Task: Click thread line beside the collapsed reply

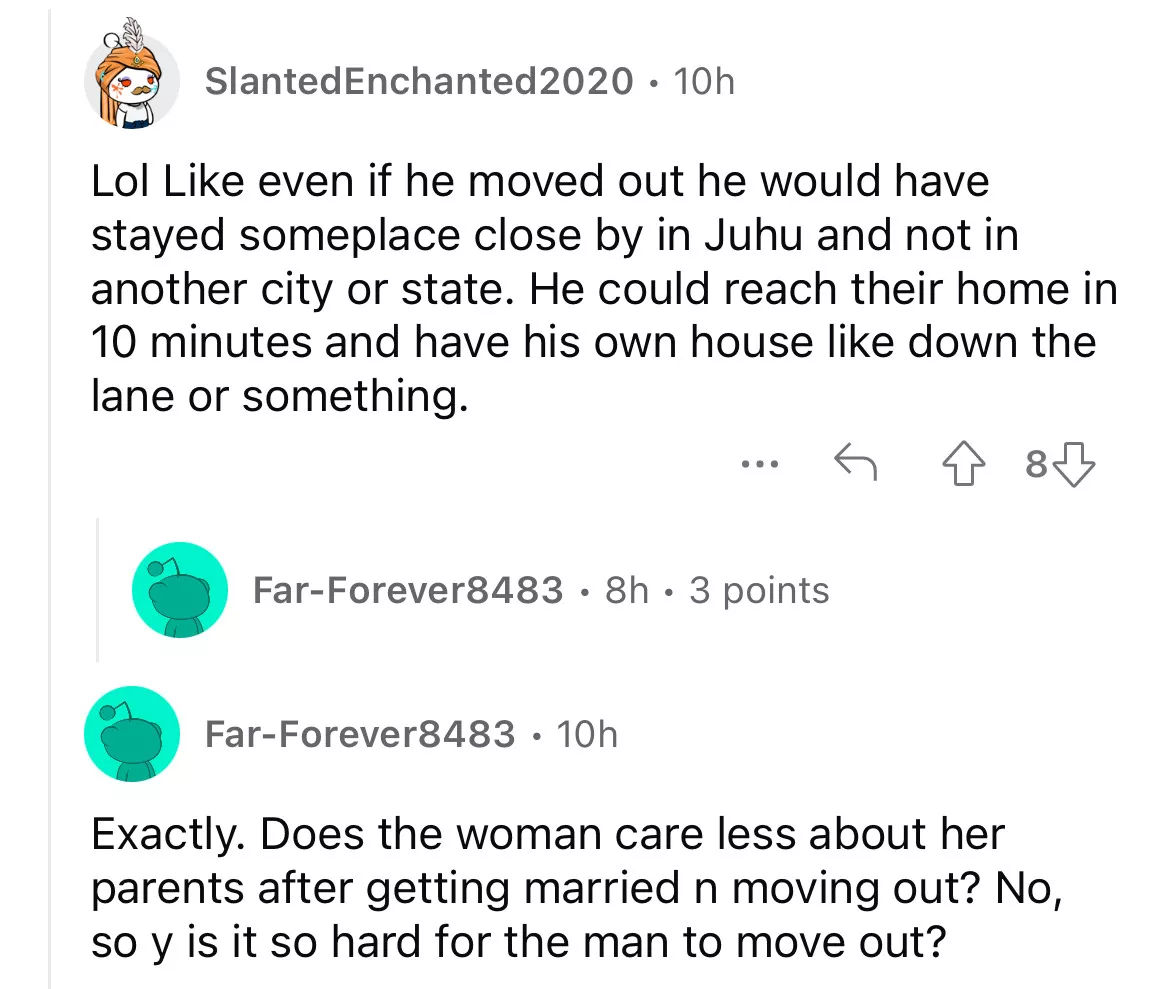Action: [97, 590]
